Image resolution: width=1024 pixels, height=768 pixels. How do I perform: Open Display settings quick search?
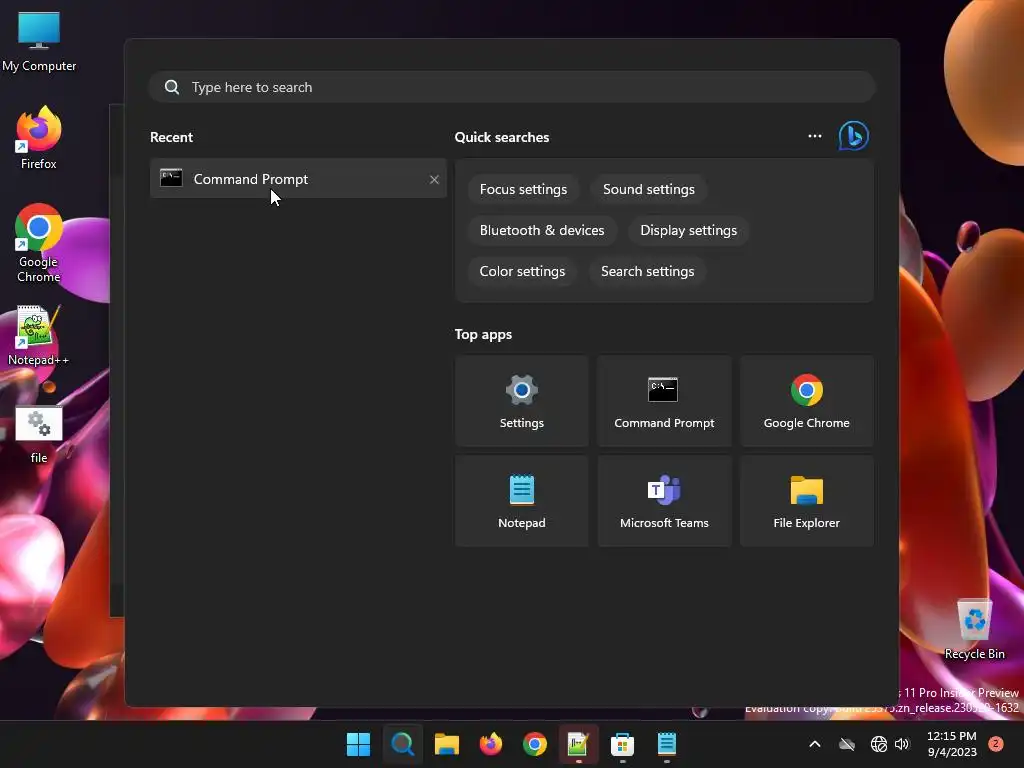click(688, 231)
